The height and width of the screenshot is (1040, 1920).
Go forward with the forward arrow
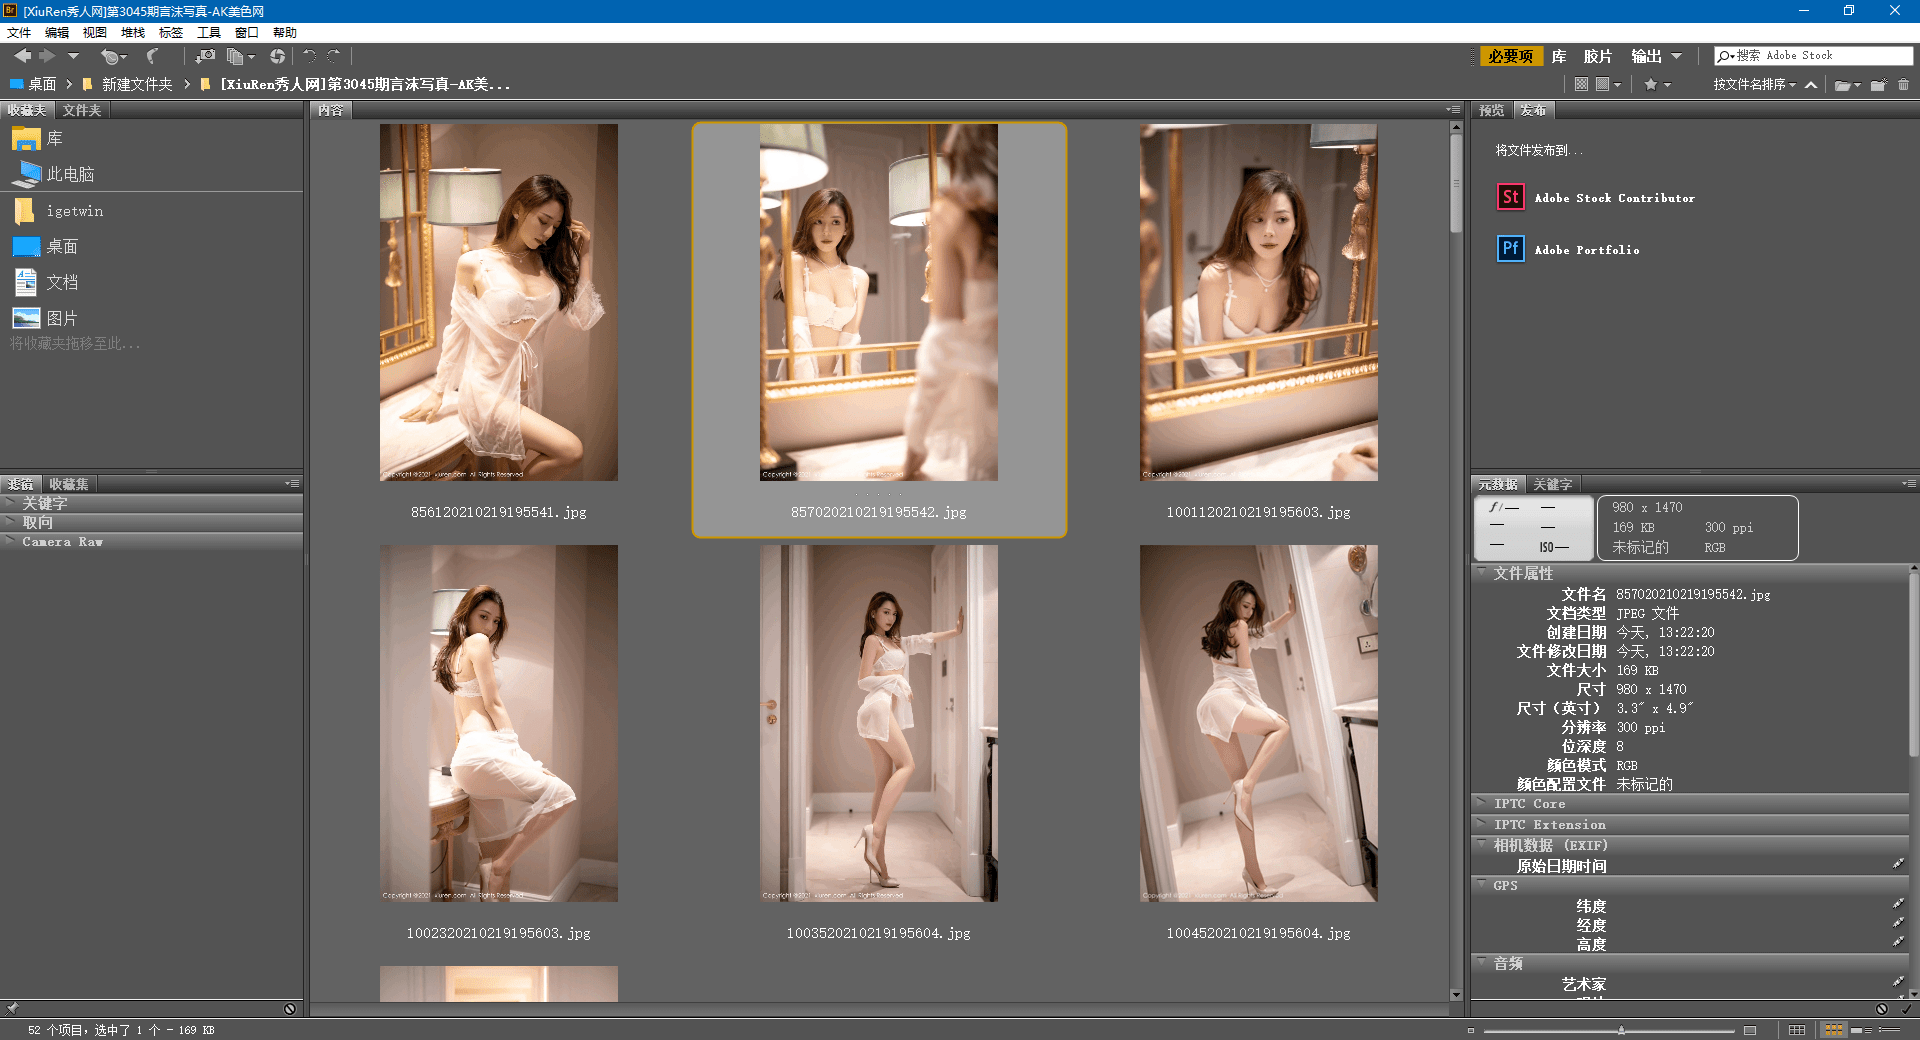tap(47, 56)
